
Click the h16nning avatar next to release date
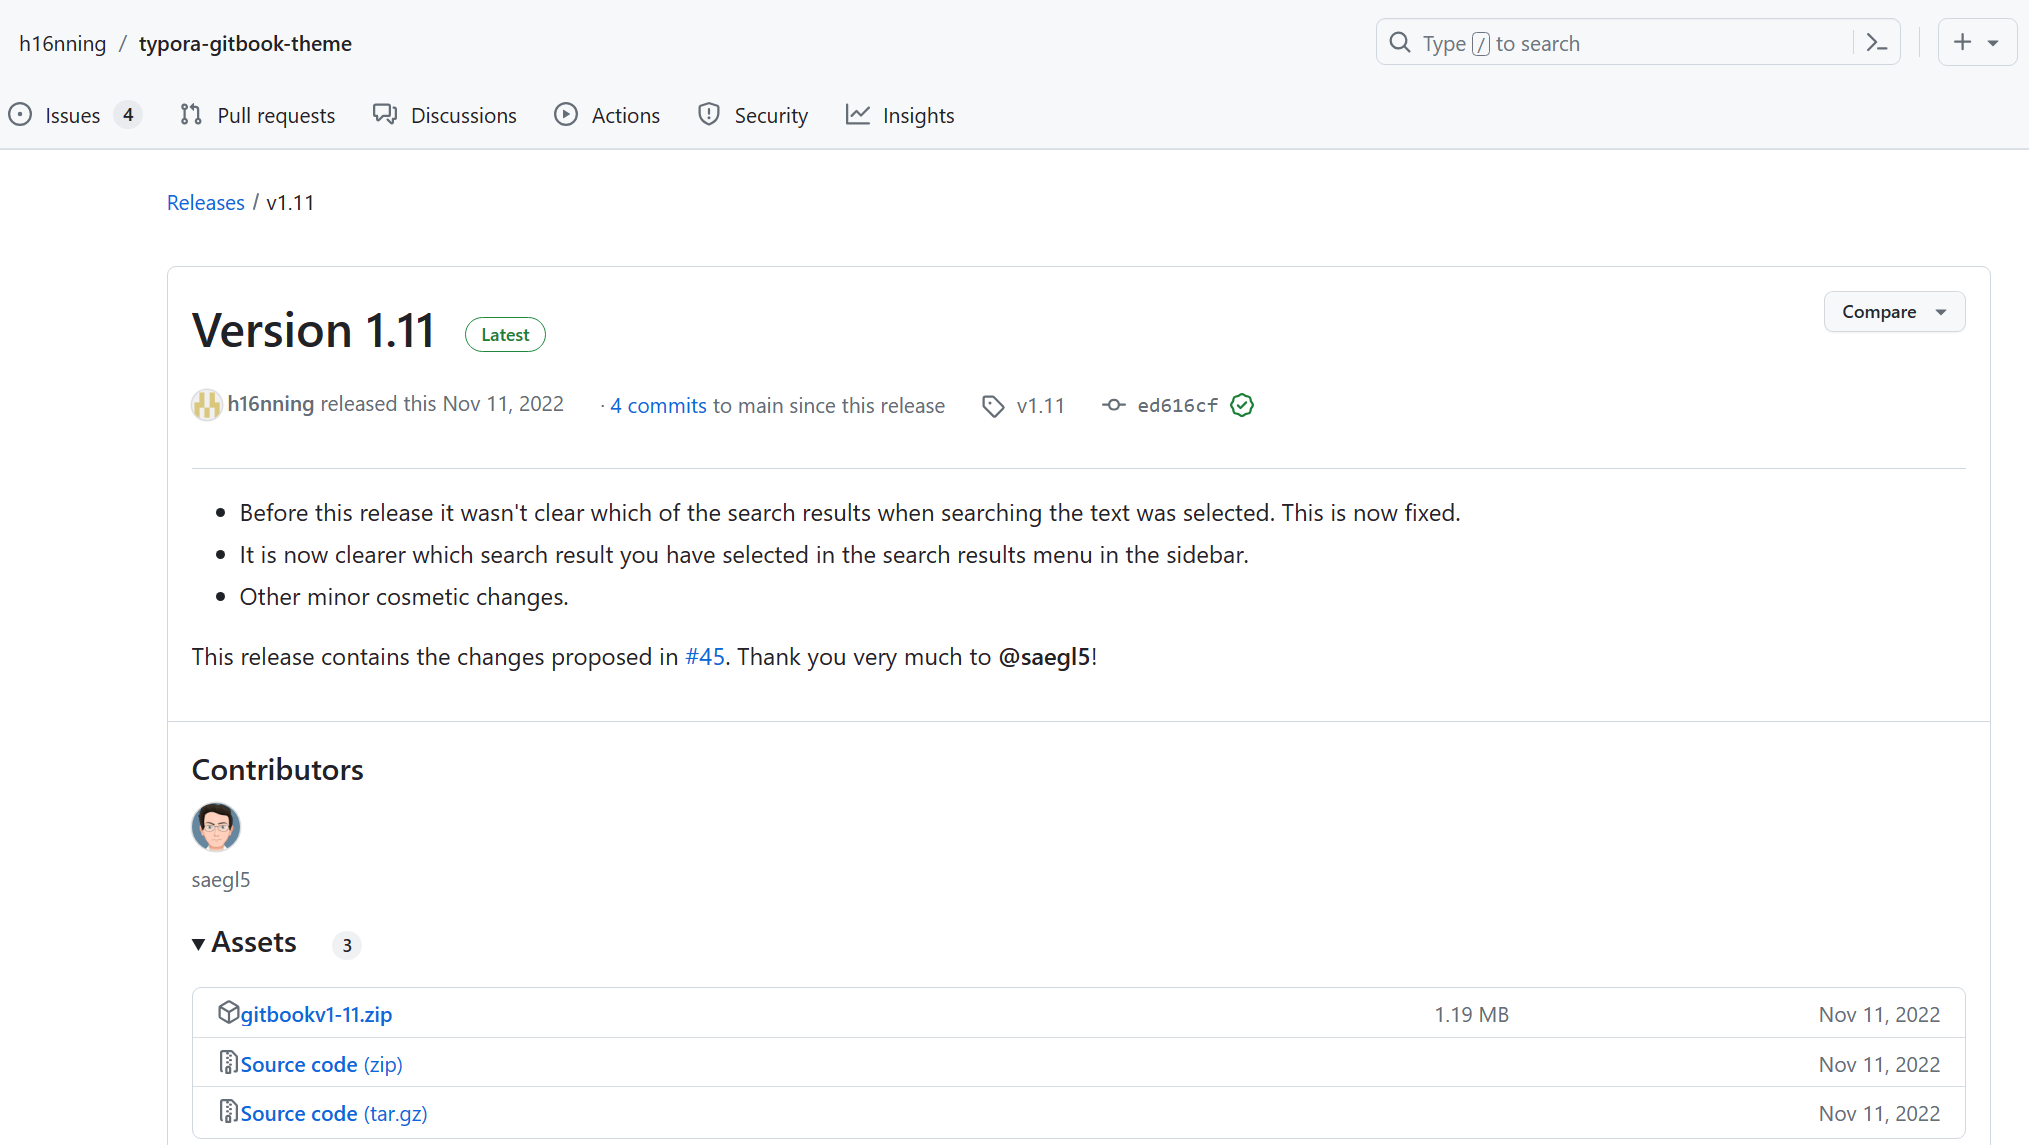pos(207,404)
